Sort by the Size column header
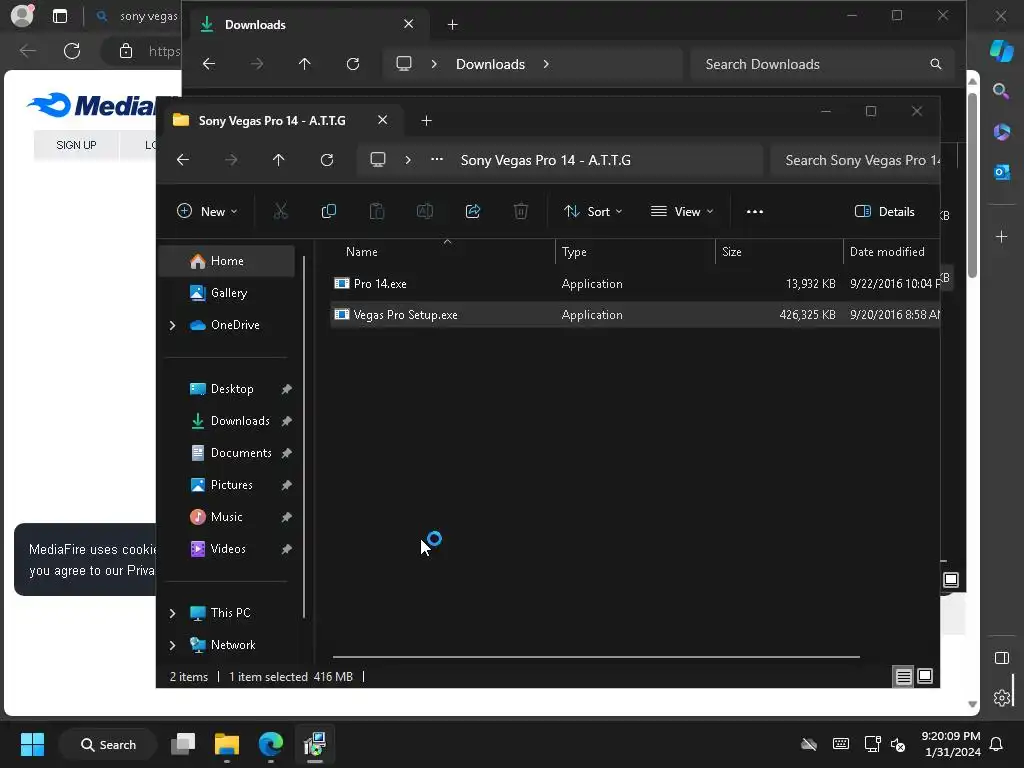Screen dimensions: 1024x768 point(731,252)
